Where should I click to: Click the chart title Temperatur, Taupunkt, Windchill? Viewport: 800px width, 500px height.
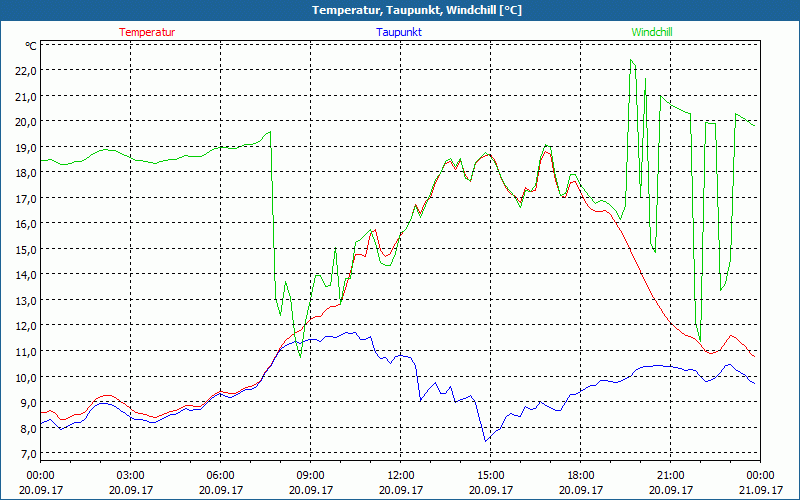tap(416, 10)
